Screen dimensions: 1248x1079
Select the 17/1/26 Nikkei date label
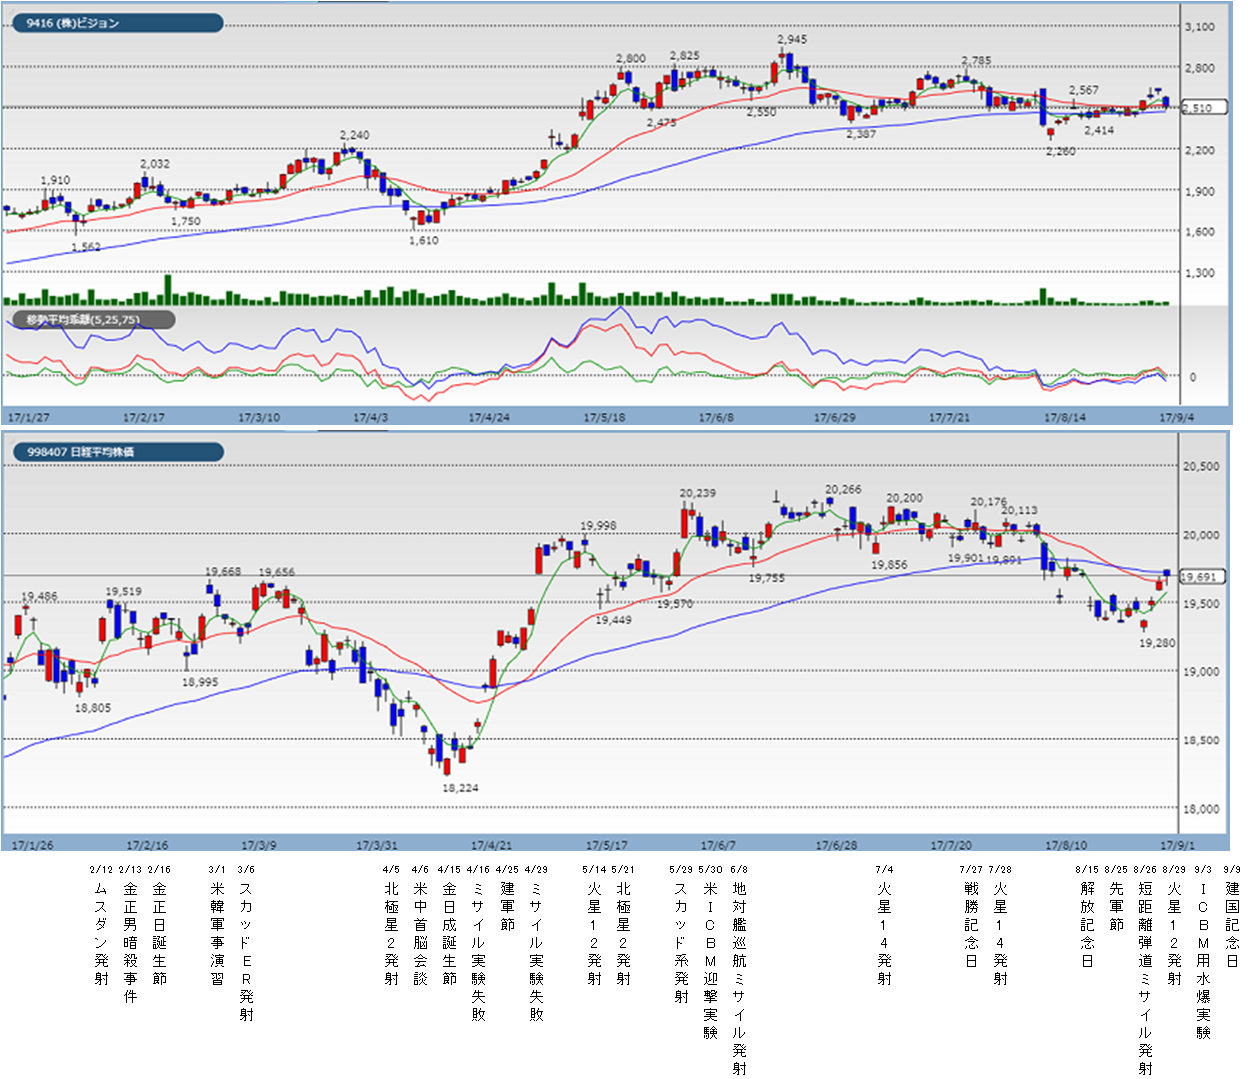coord(33,845)
